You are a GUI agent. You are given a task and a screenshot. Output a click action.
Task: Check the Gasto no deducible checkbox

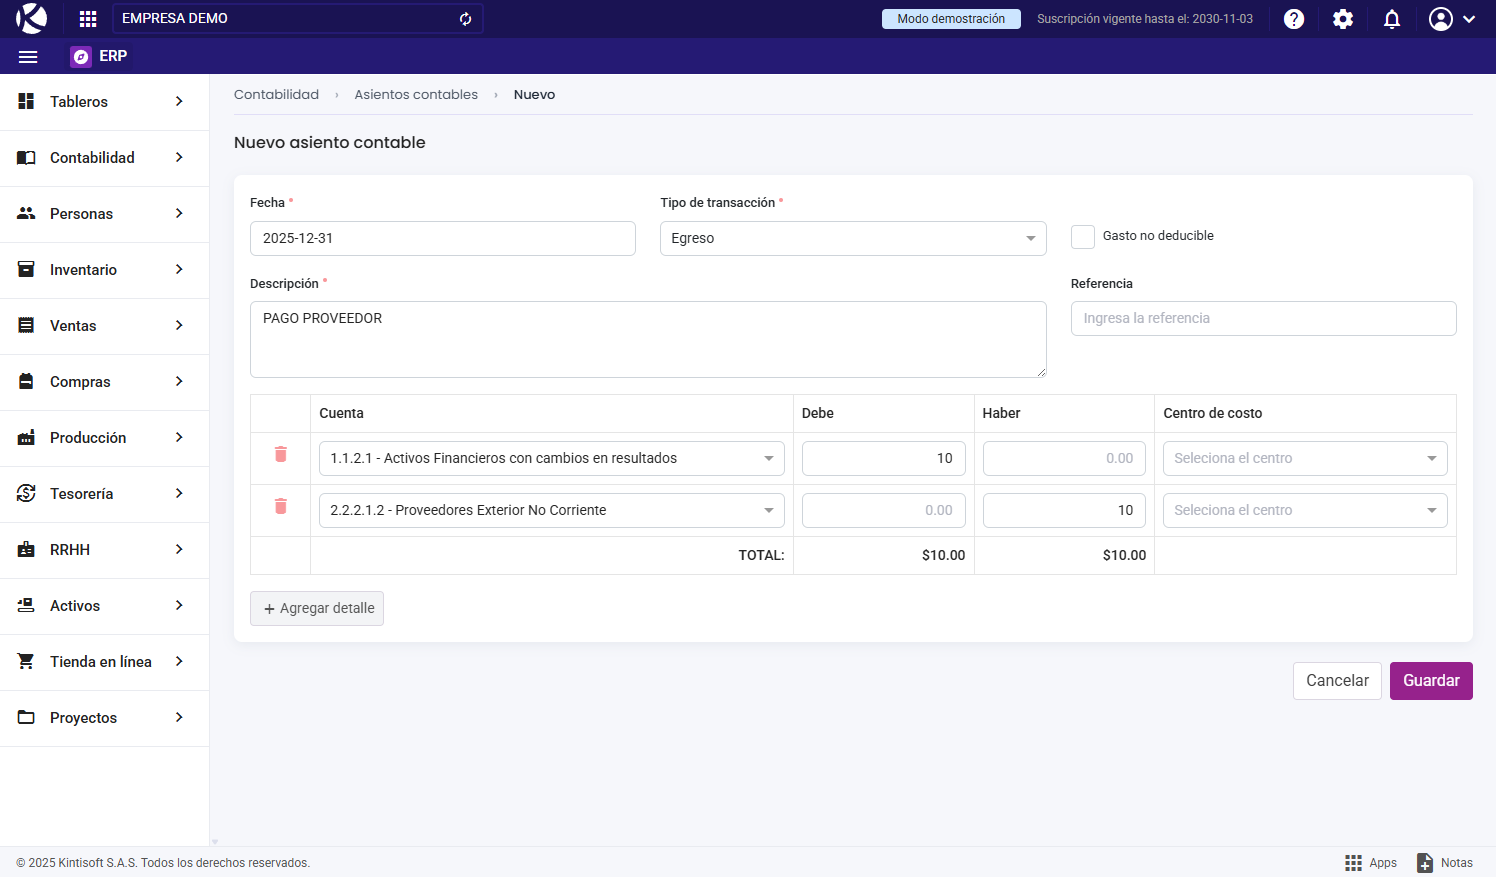pos(1083,237)
